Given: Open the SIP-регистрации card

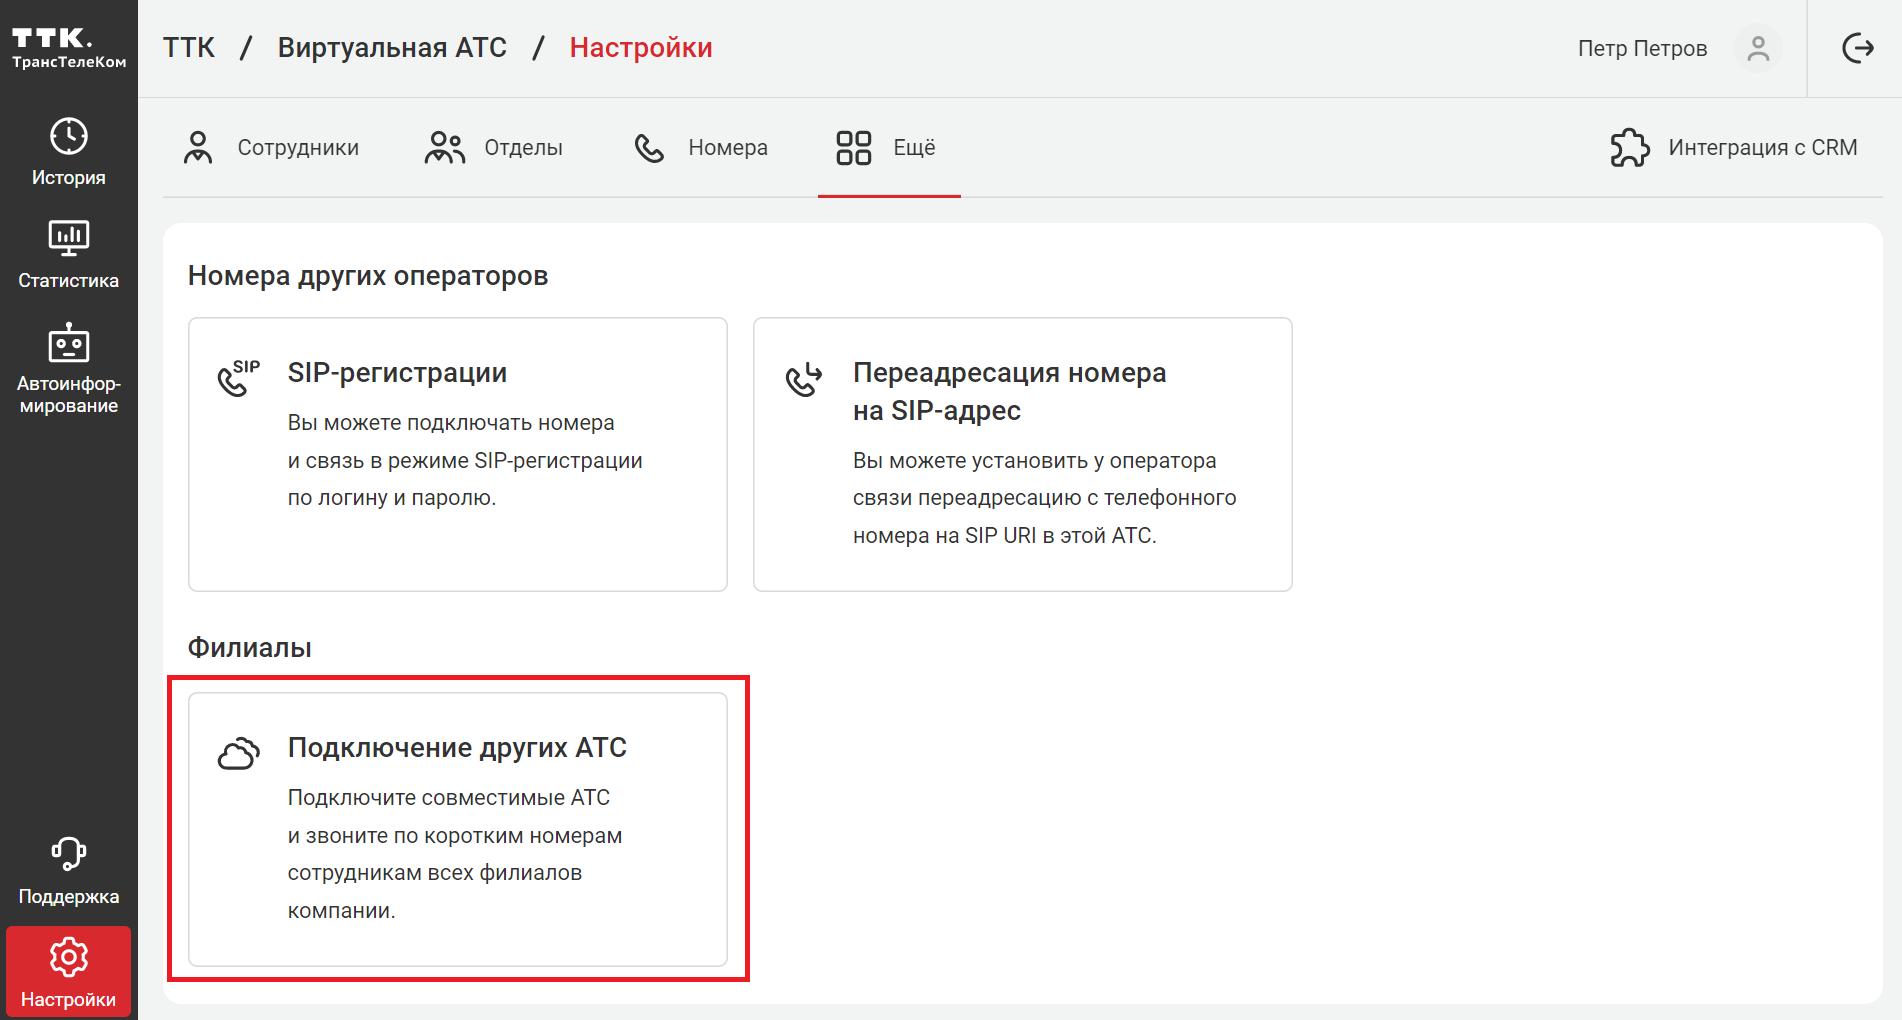Looking at the screenshot, I should 457,454.
